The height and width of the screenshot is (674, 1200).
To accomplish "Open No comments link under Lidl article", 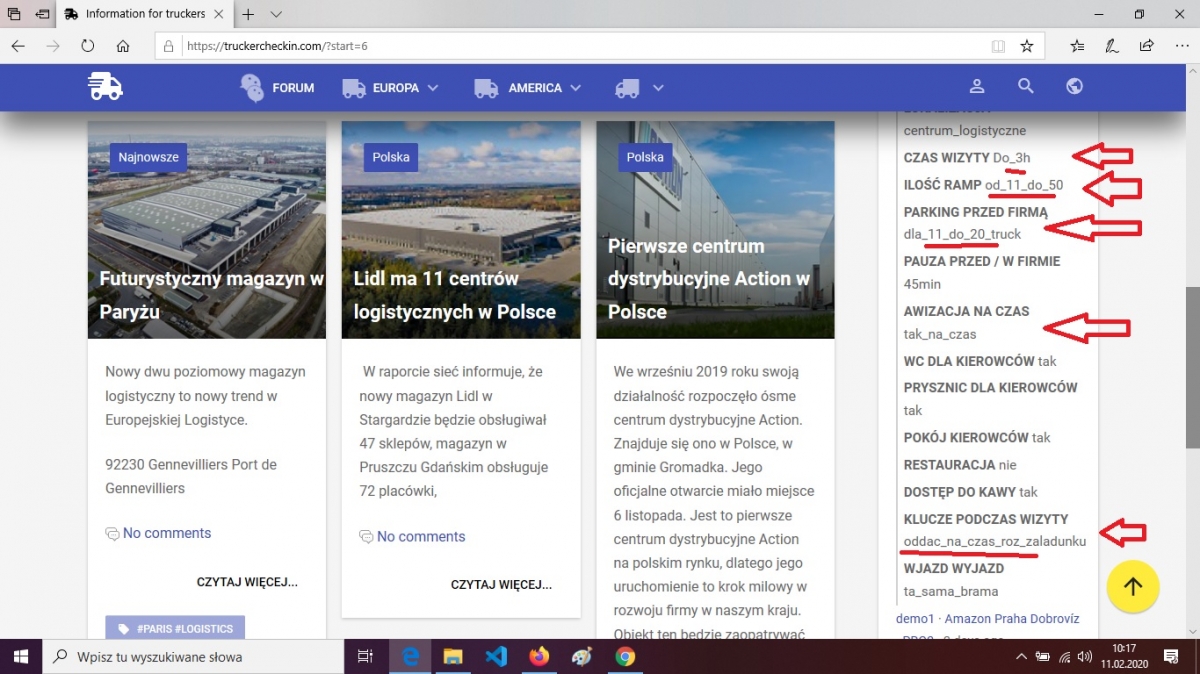I will 420,537.
